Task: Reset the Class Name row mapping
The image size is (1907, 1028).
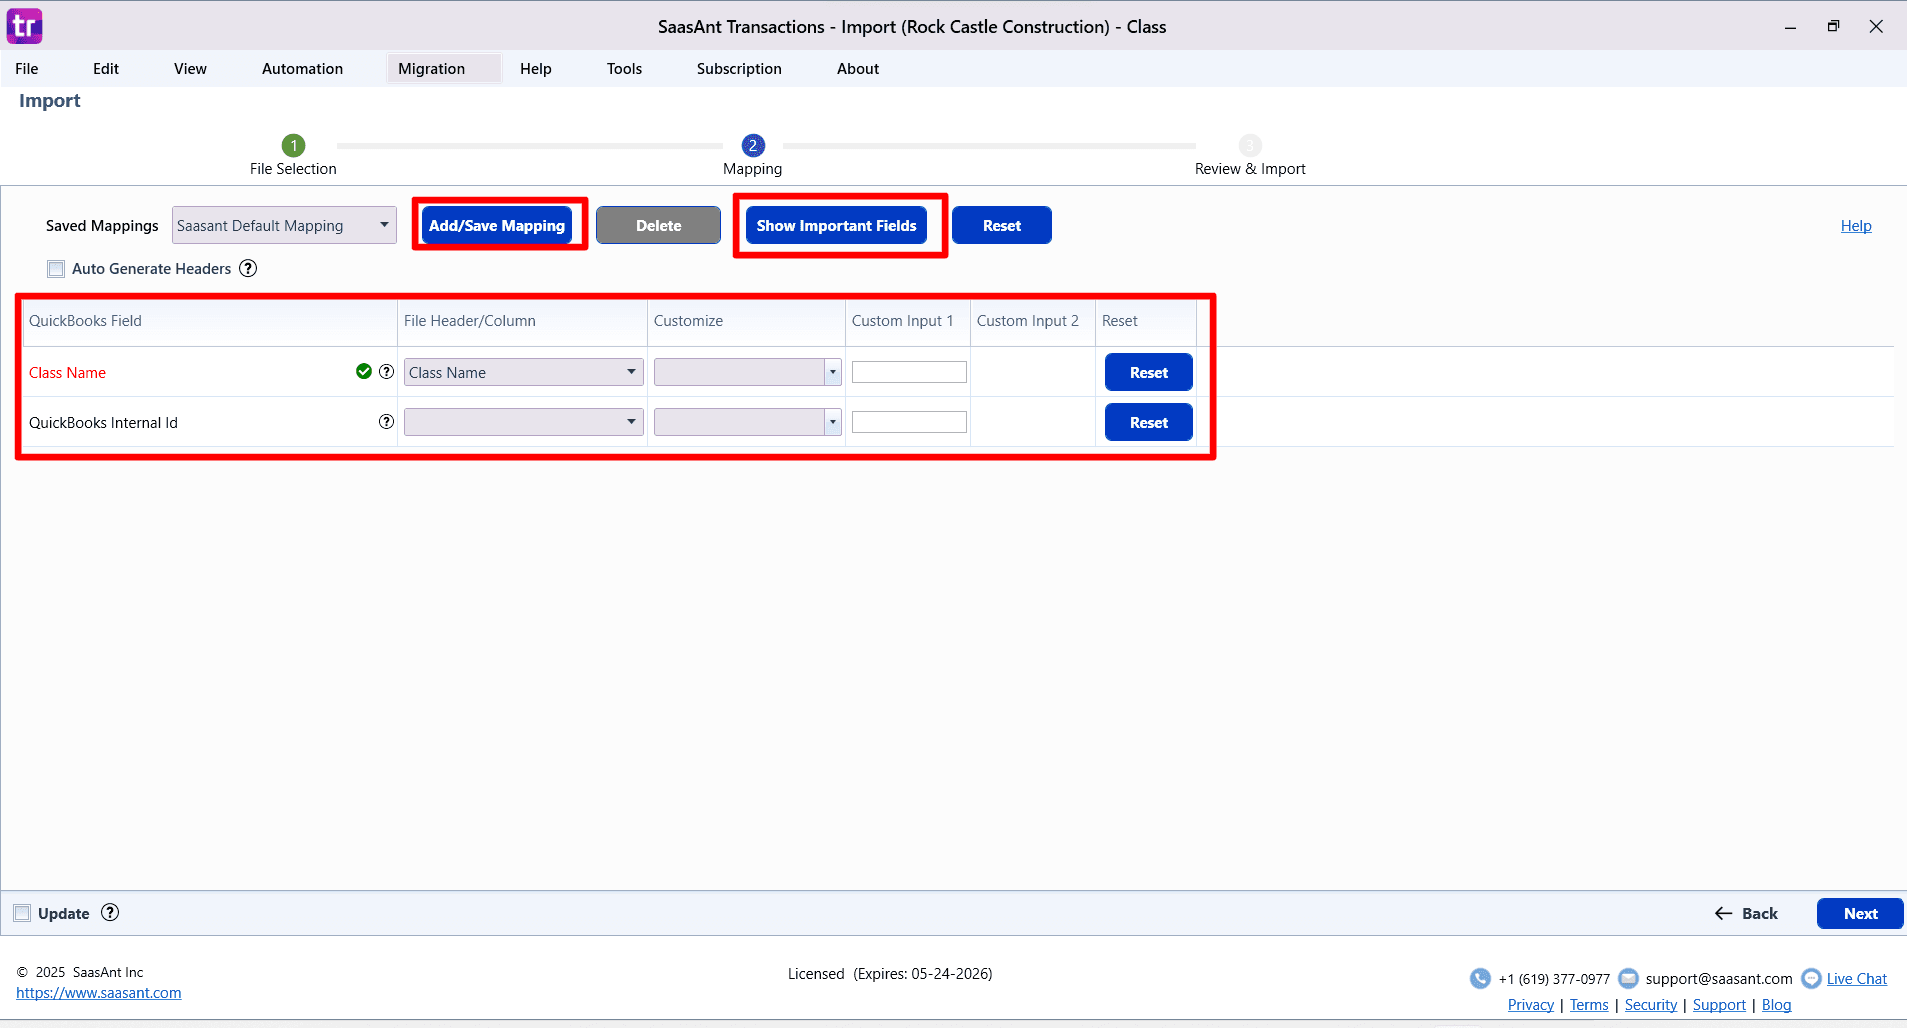Action: [x=1148, y=372]
